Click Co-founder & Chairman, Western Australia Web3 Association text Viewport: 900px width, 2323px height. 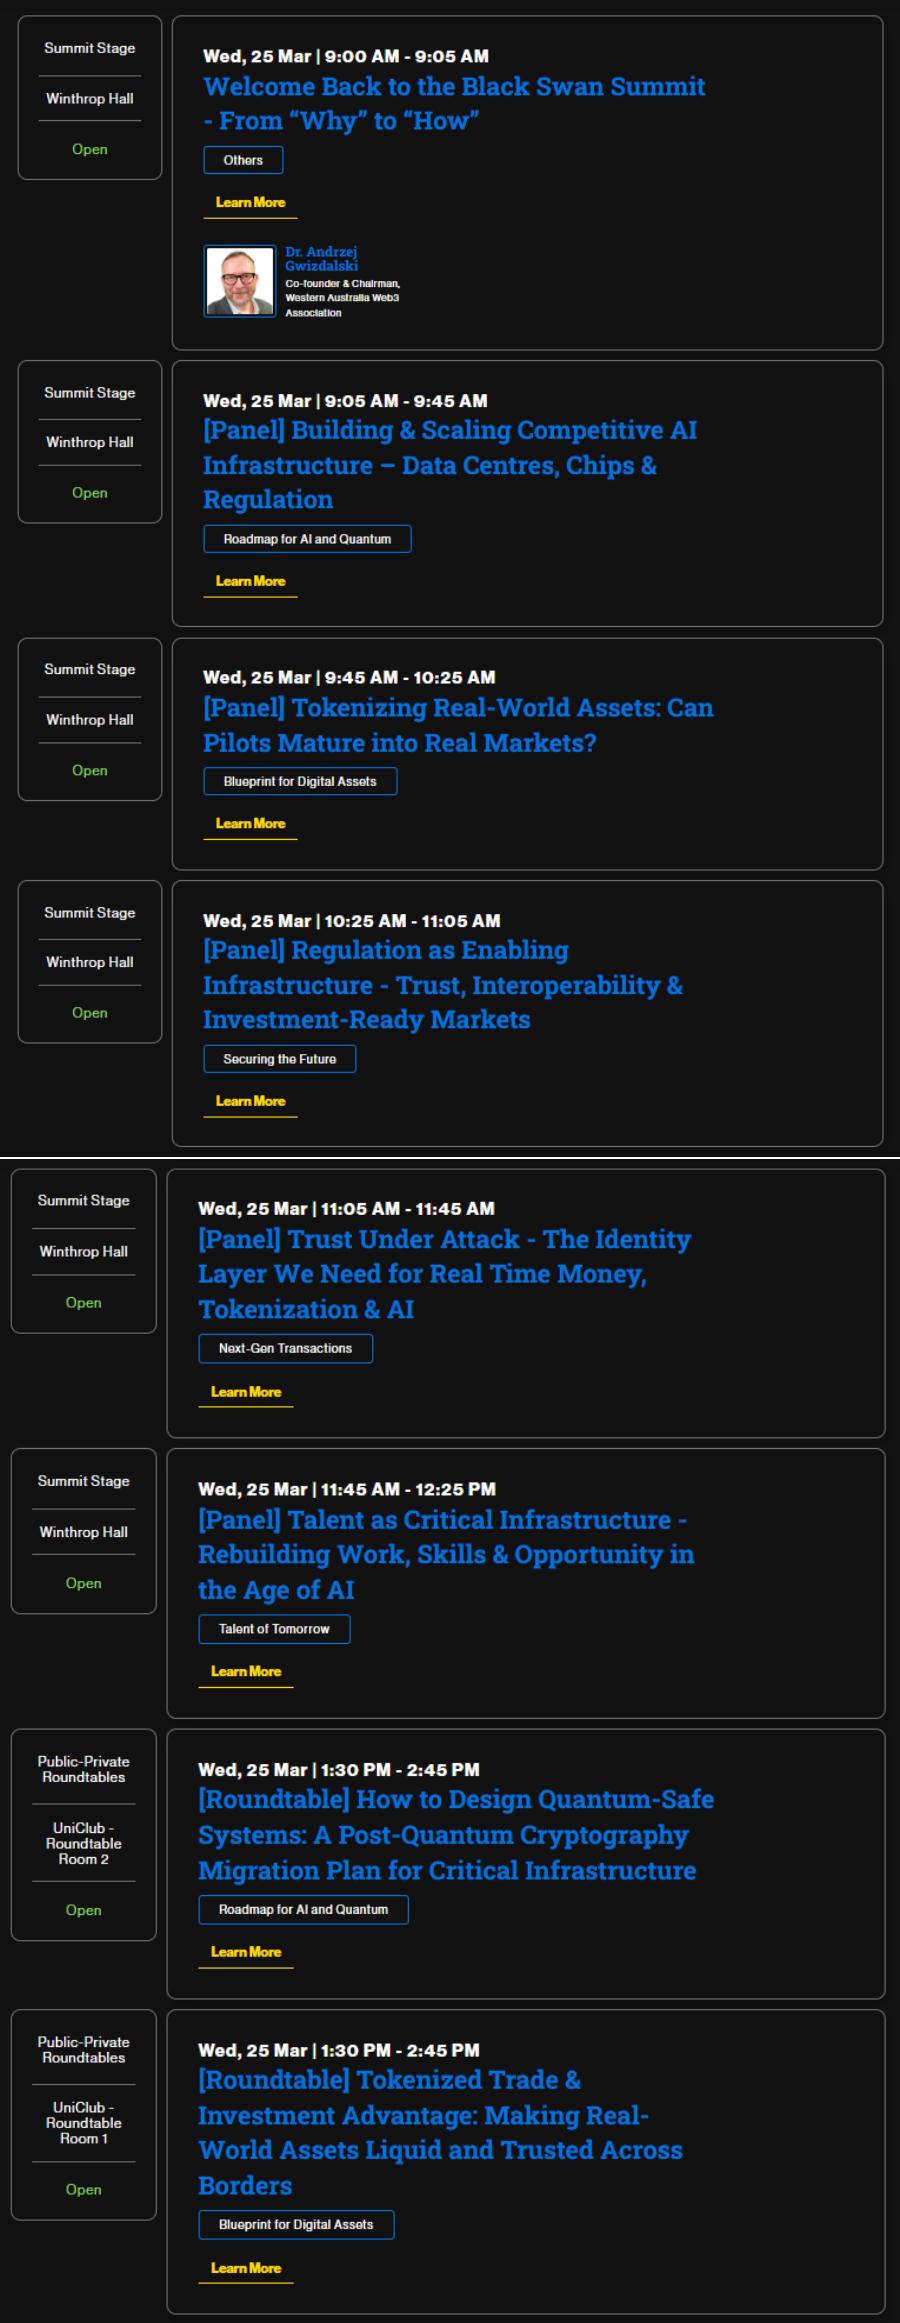[x=343, y=298]
